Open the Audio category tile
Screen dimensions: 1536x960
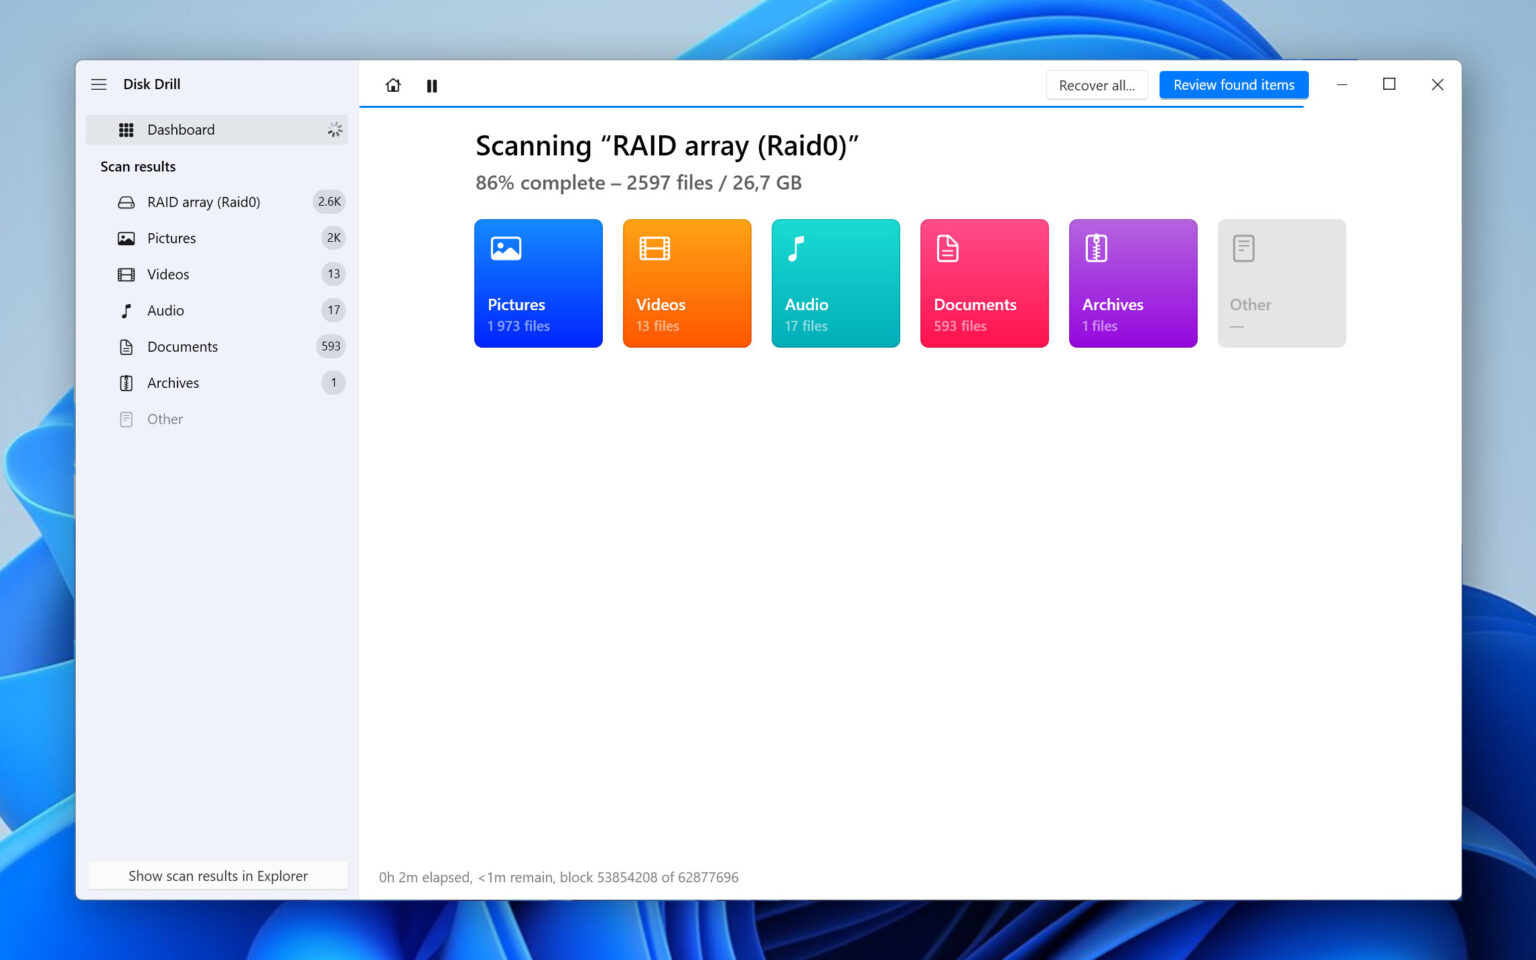[835, 283]
